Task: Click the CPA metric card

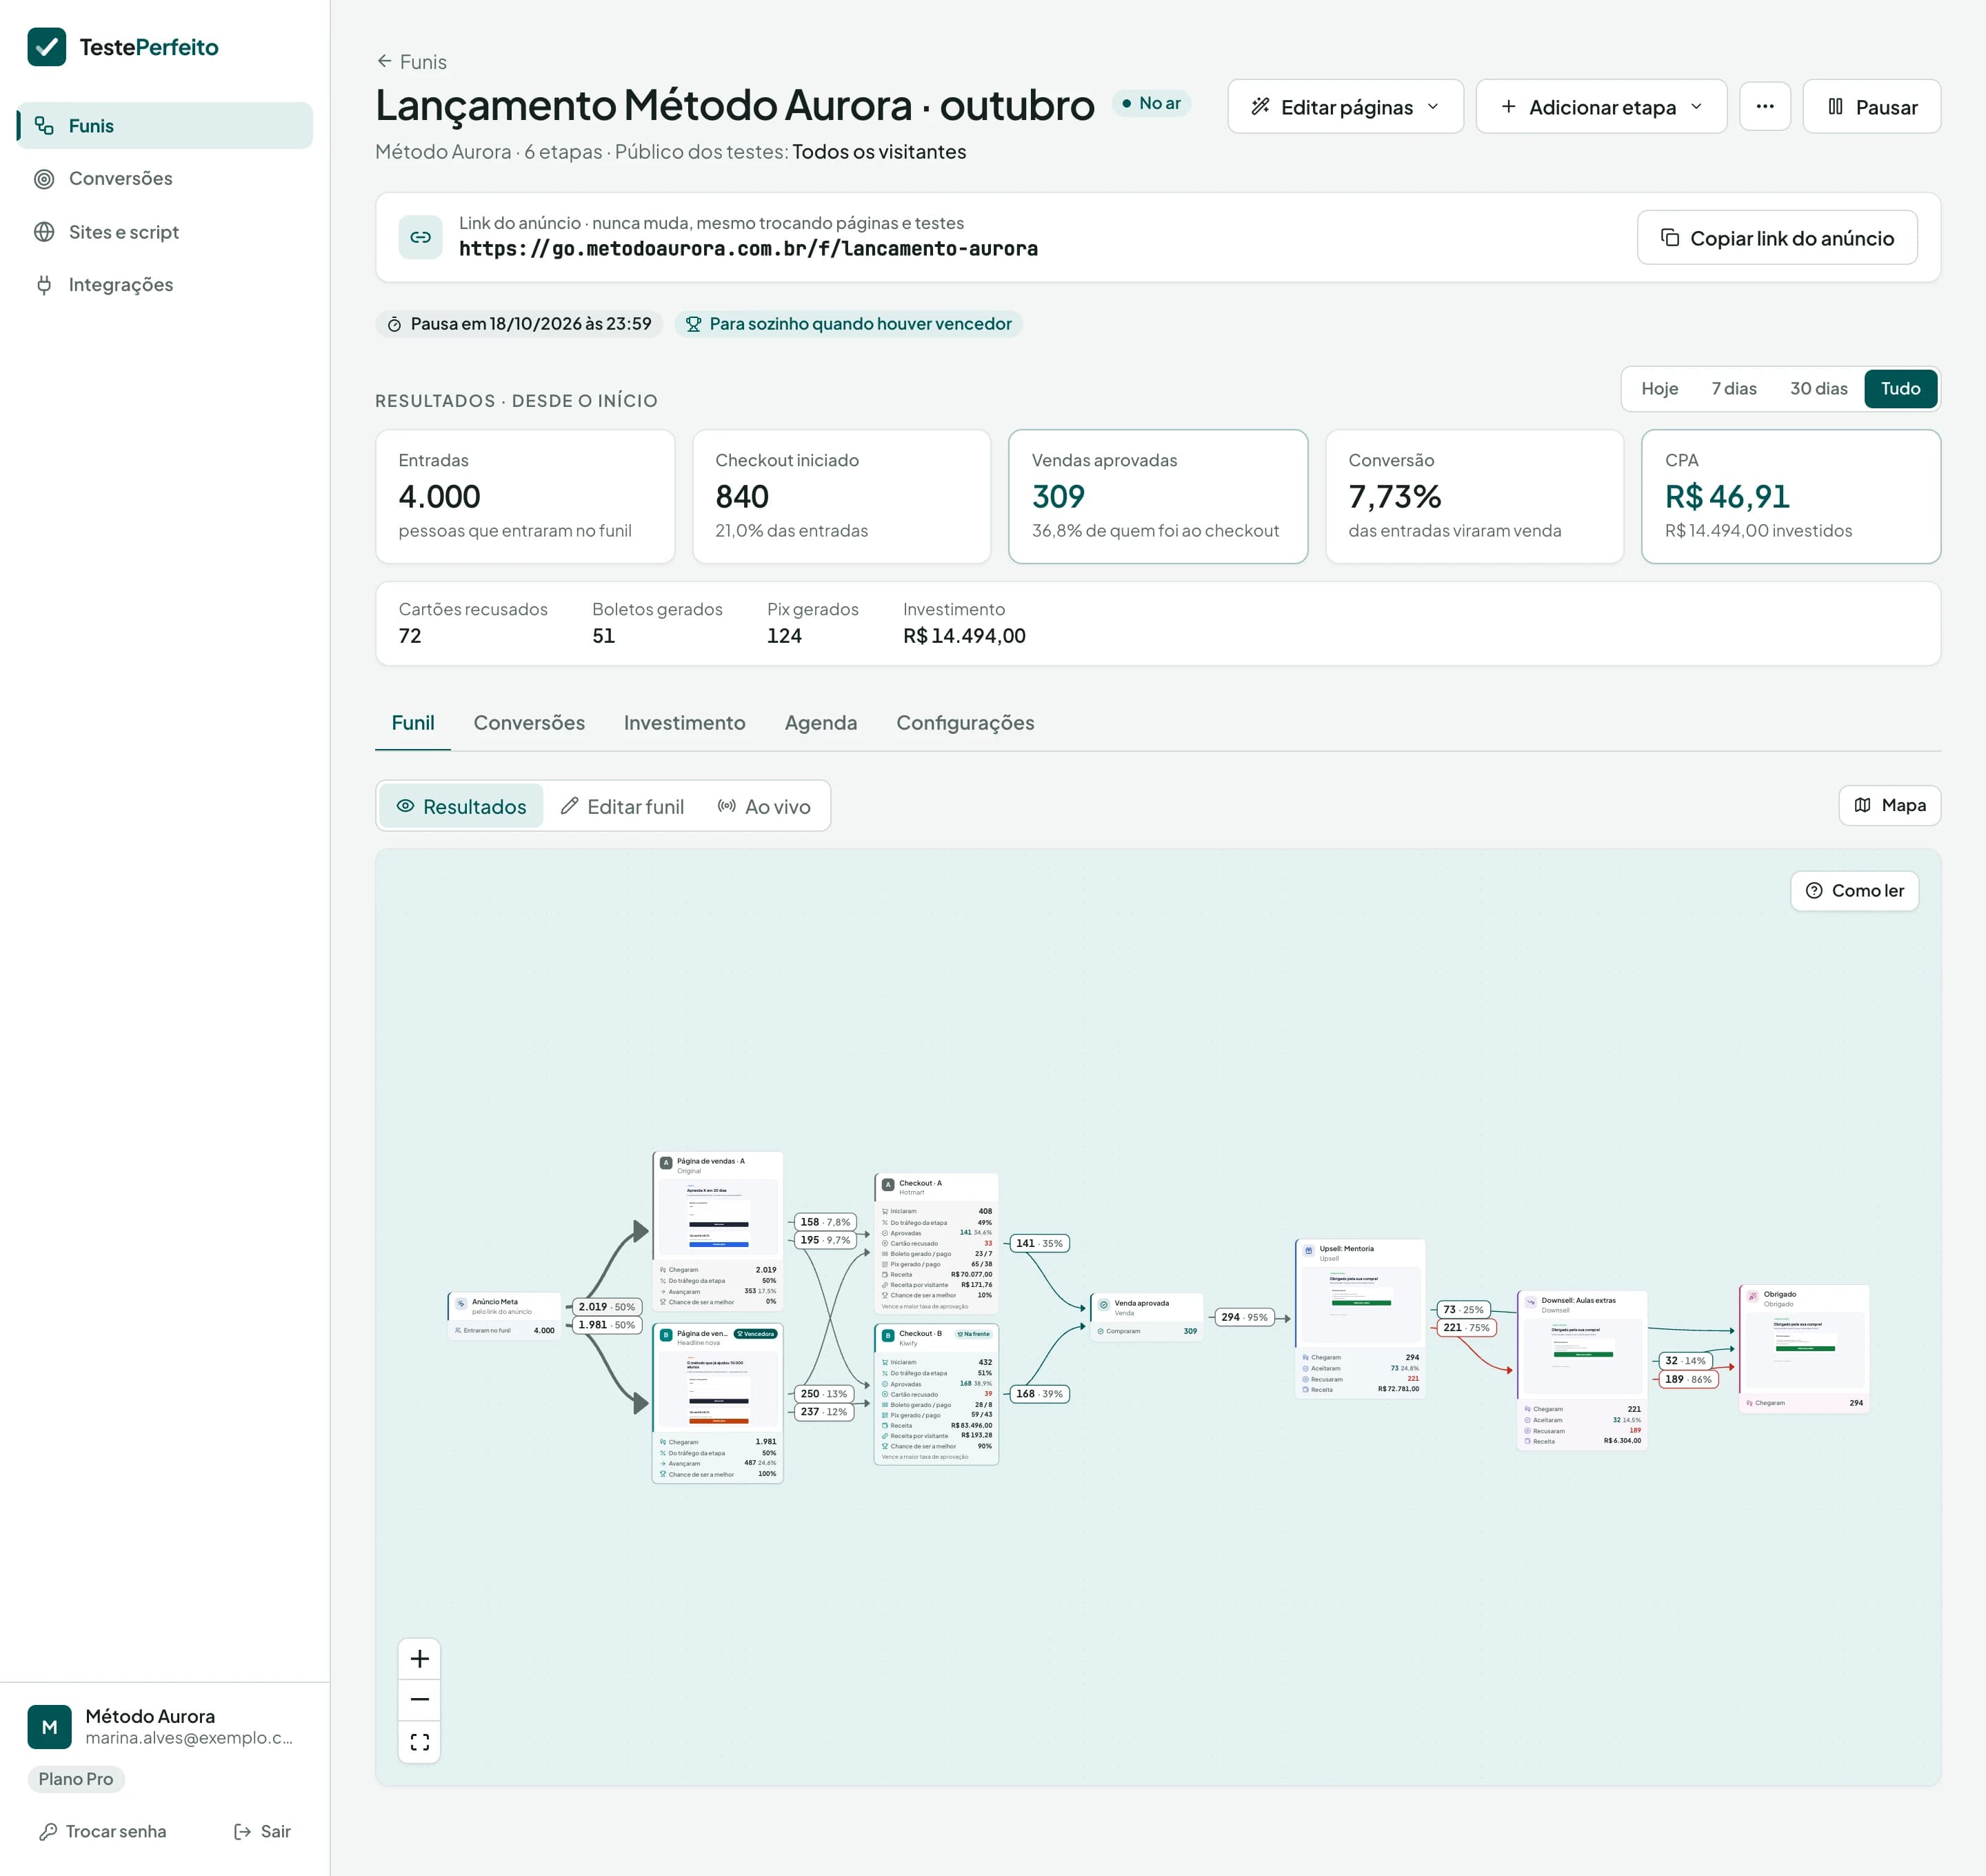Action: 1790,496
